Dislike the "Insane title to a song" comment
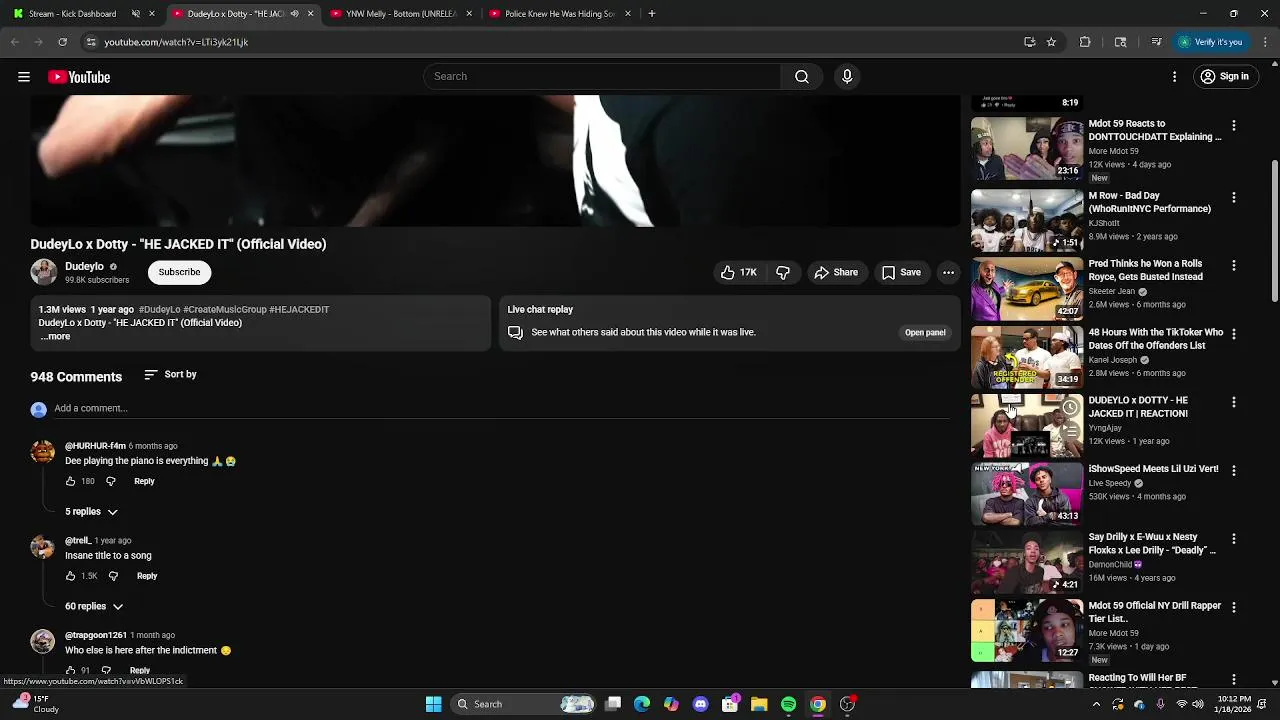The height and width of the screenshot is (720, 1280). coord(113,576)
